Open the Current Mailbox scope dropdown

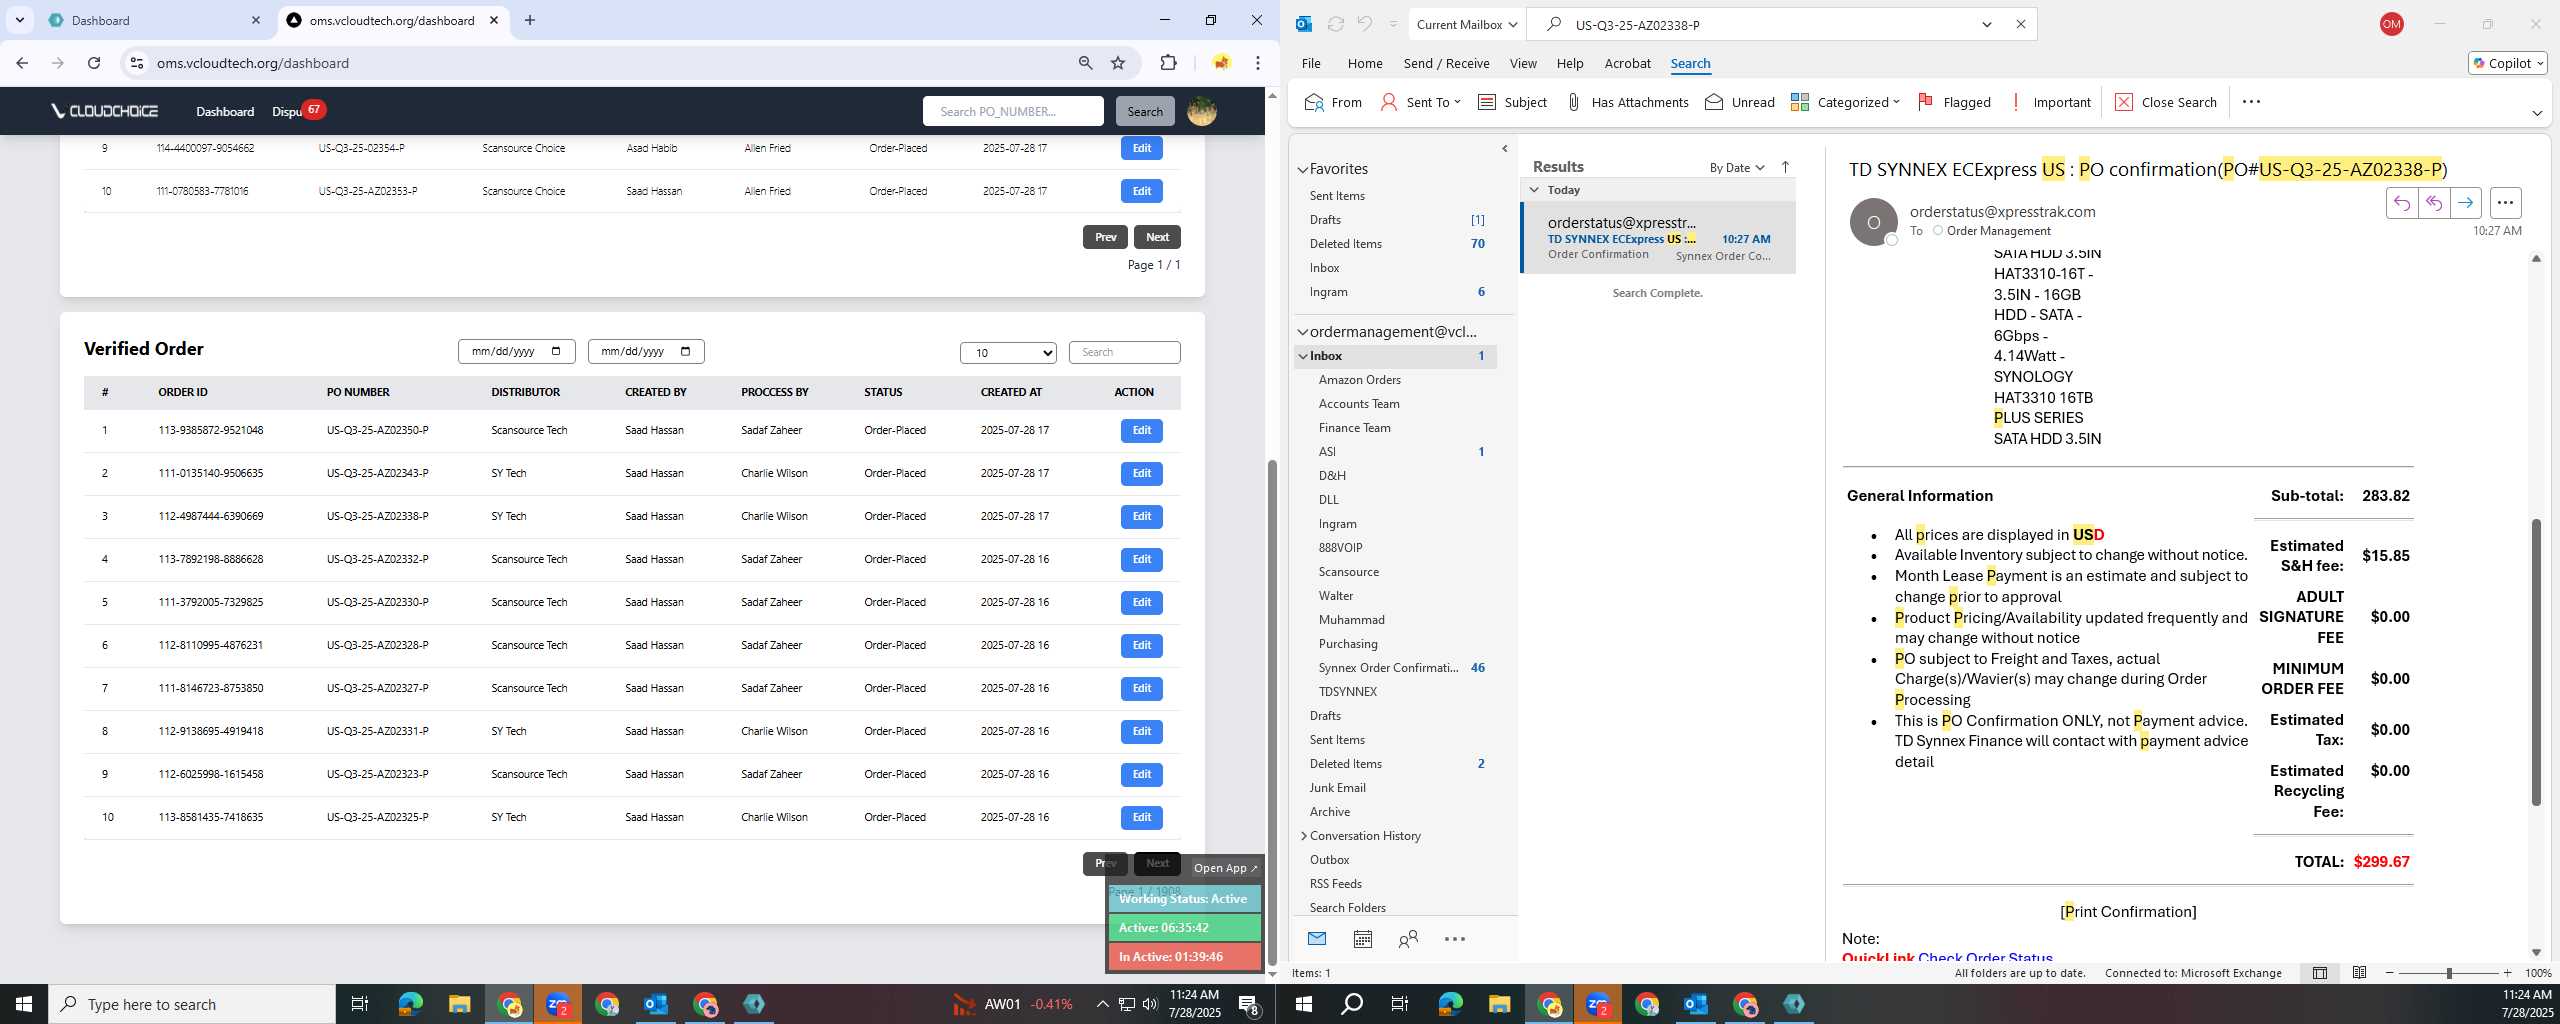[x=1467, y=24]
